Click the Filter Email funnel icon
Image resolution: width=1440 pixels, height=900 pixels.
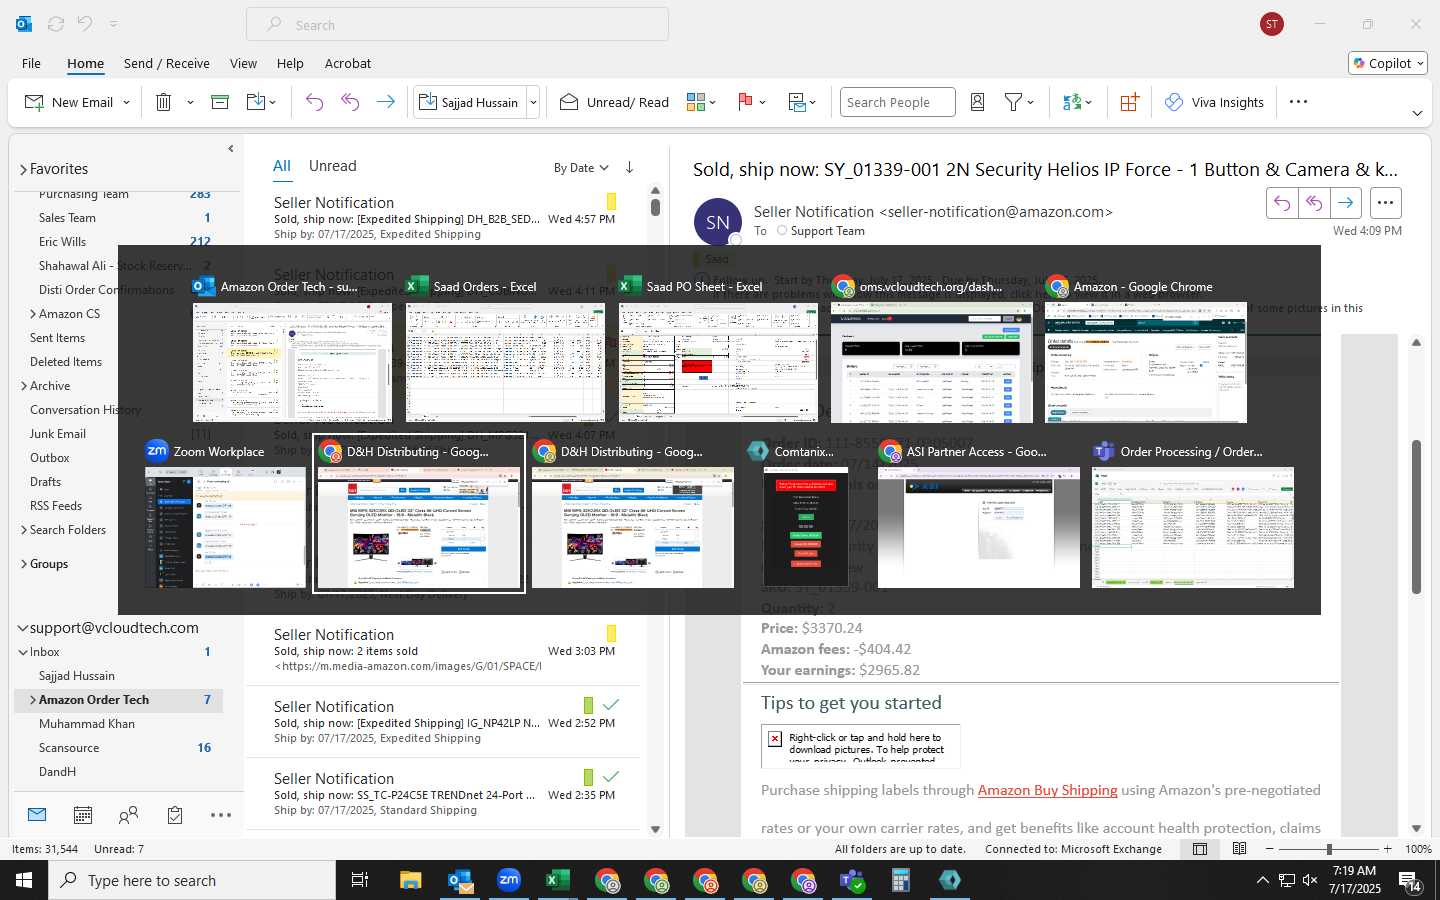click(1013, 102)
